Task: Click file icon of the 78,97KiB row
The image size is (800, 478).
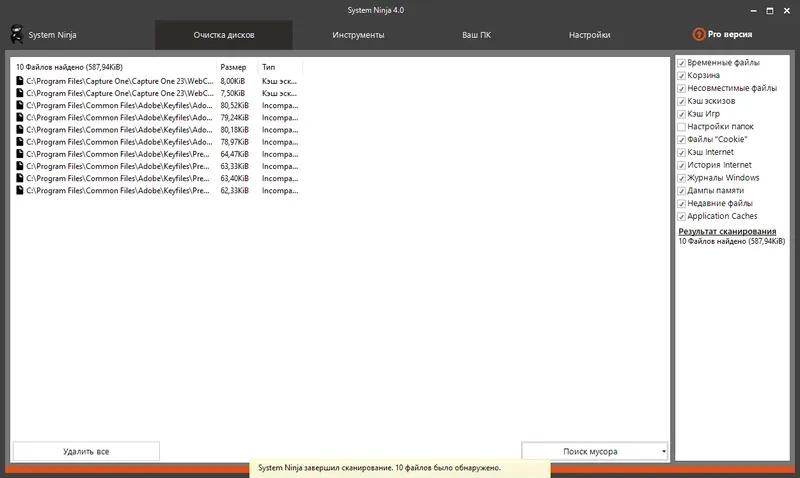Action: pyautogui.click(x=19, y=142)
